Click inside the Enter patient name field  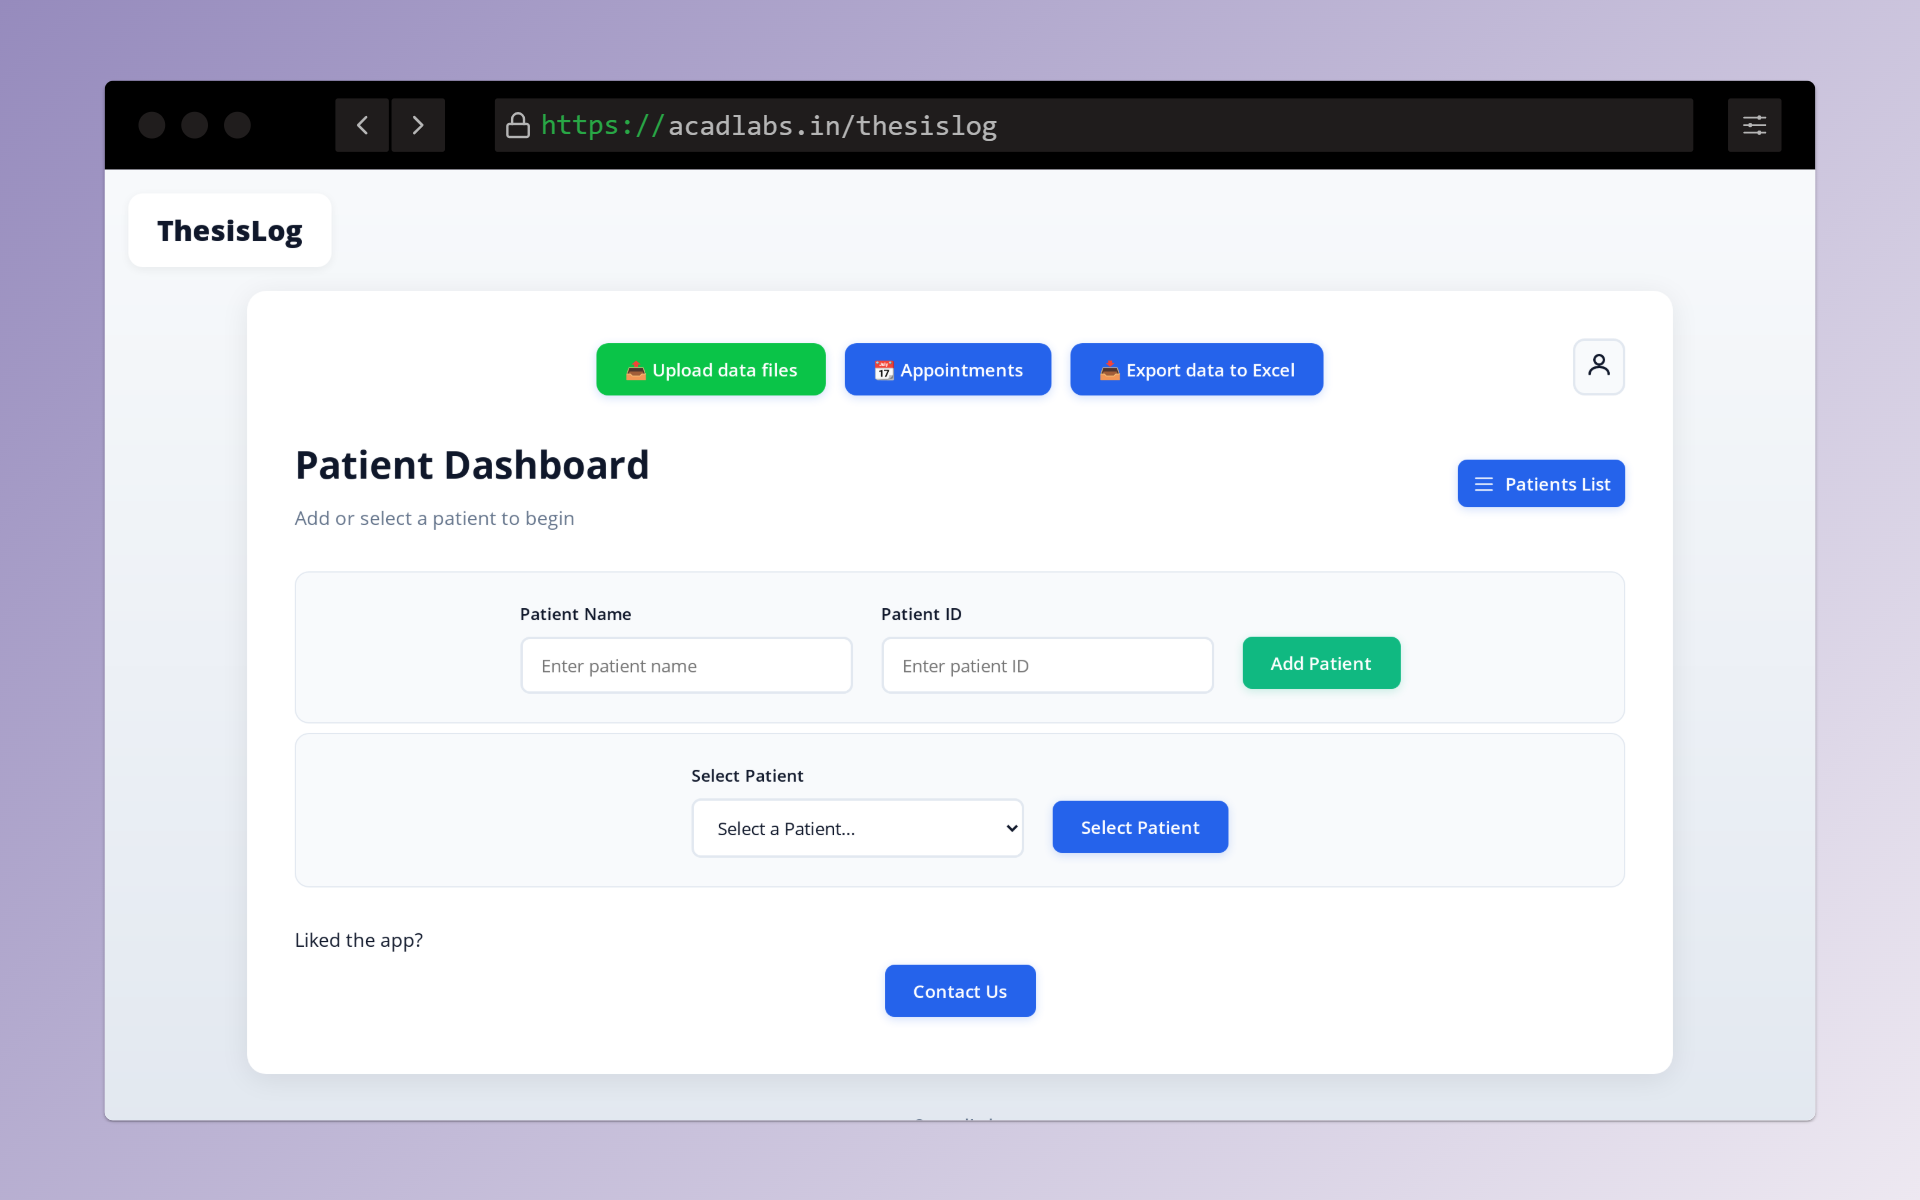coord(686,665)
